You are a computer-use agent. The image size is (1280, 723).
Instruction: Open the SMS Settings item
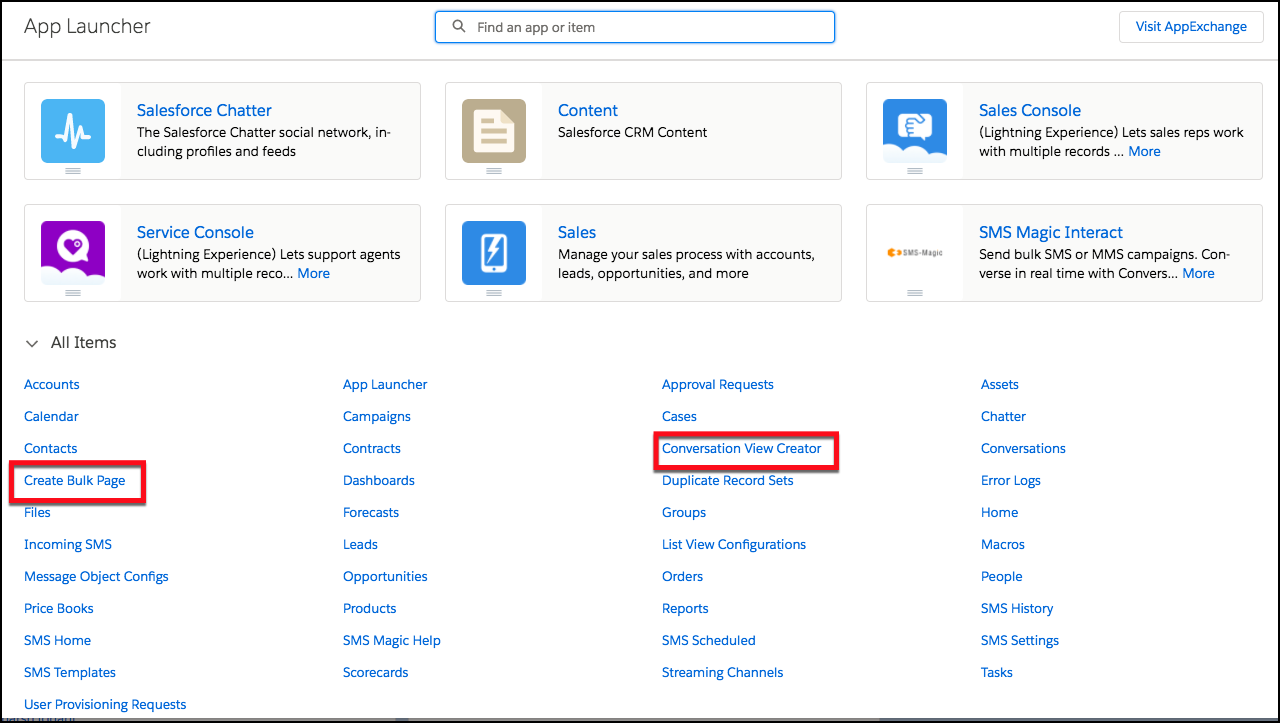1020,641
